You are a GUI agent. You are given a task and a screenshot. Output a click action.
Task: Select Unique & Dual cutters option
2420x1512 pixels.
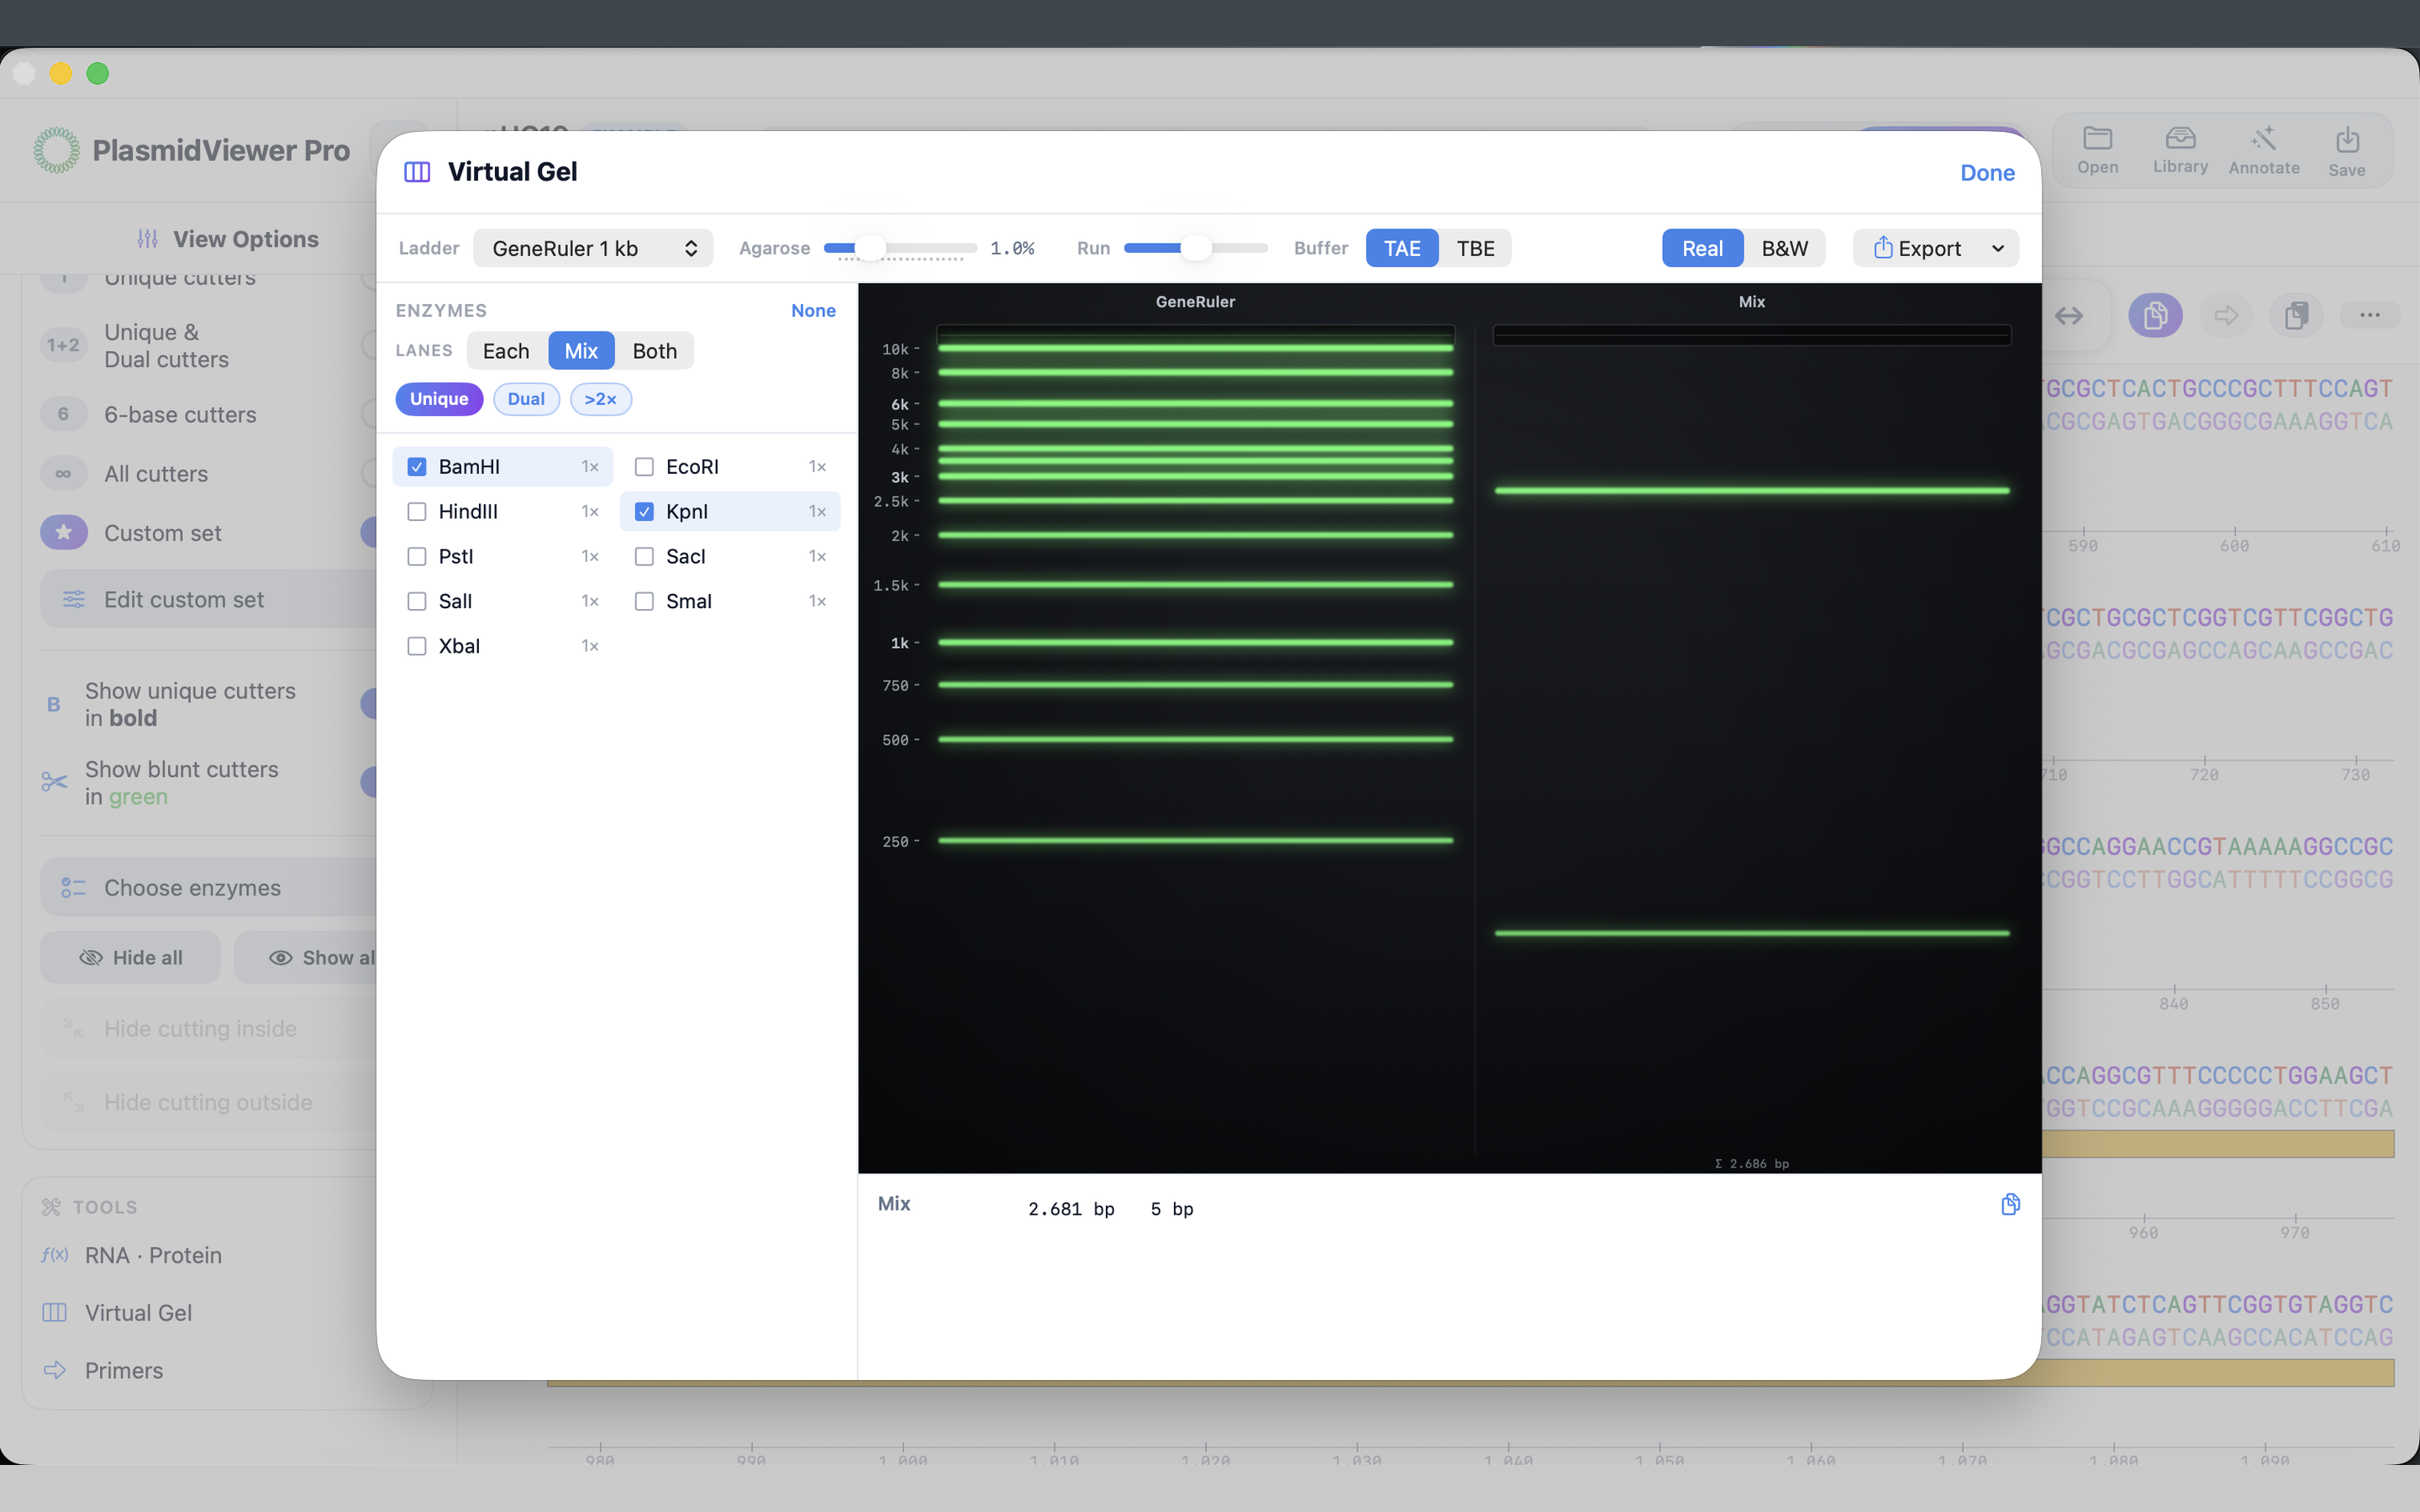coord(166,346)
